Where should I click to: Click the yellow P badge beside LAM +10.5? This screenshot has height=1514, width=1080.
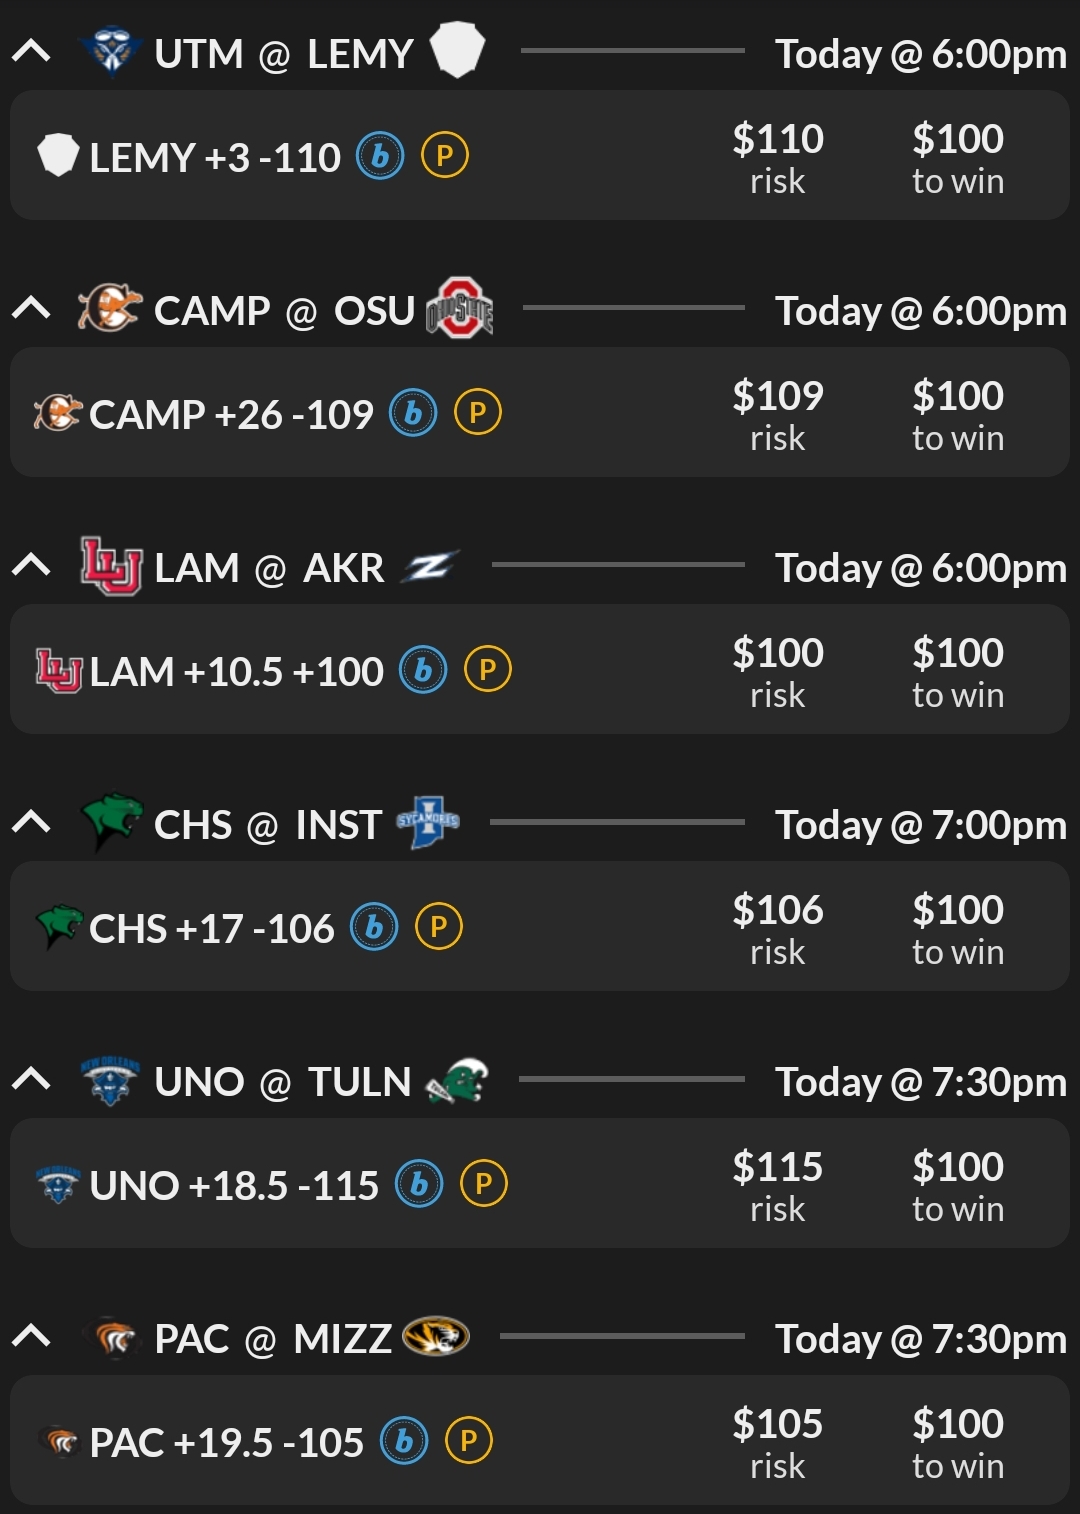point(488,669)
